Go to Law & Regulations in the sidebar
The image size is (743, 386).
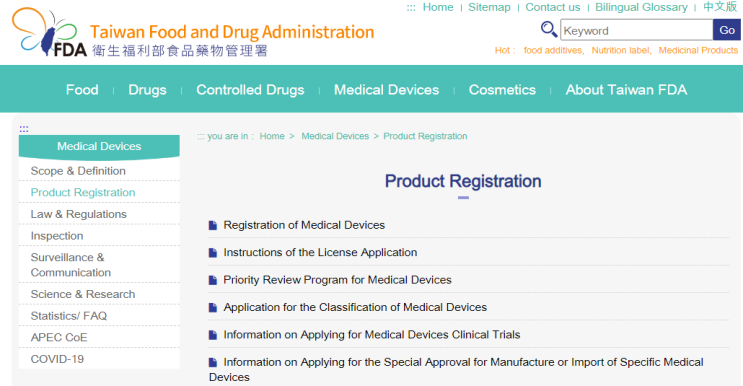click(79, 215)
